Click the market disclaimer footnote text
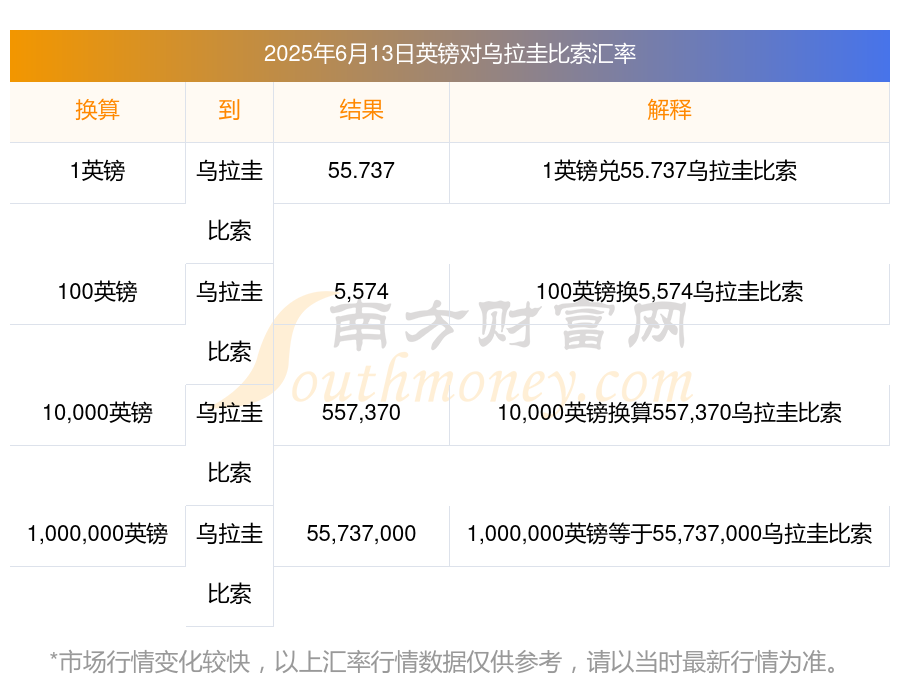 point(445,662)
